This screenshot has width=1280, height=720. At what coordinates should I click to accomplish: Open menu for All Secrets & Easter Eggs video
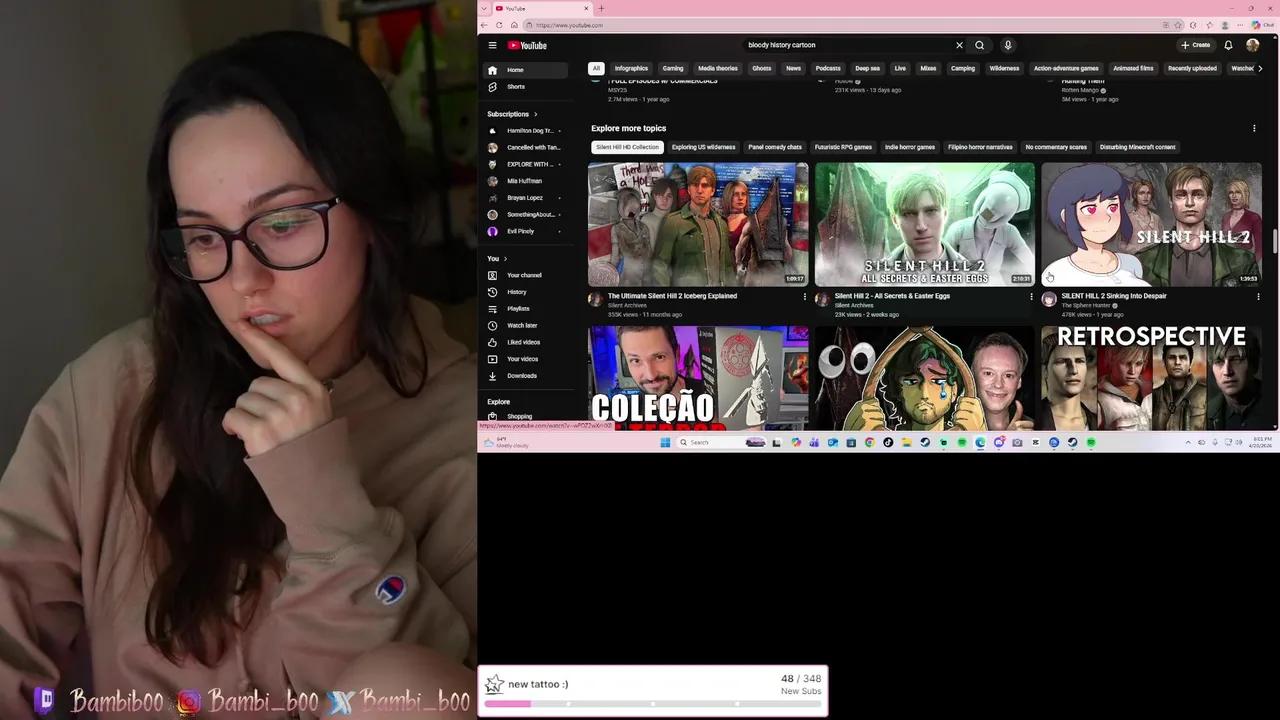click(x=1031, y=297)
